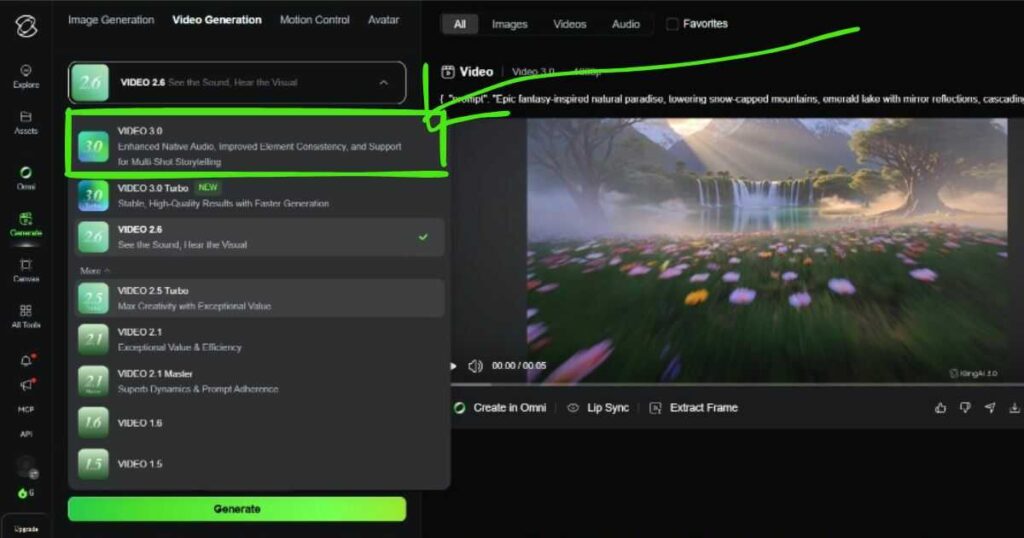
Task: Open the Kling logo home icon
Action: pyautogui.click(x=26, y=26)
